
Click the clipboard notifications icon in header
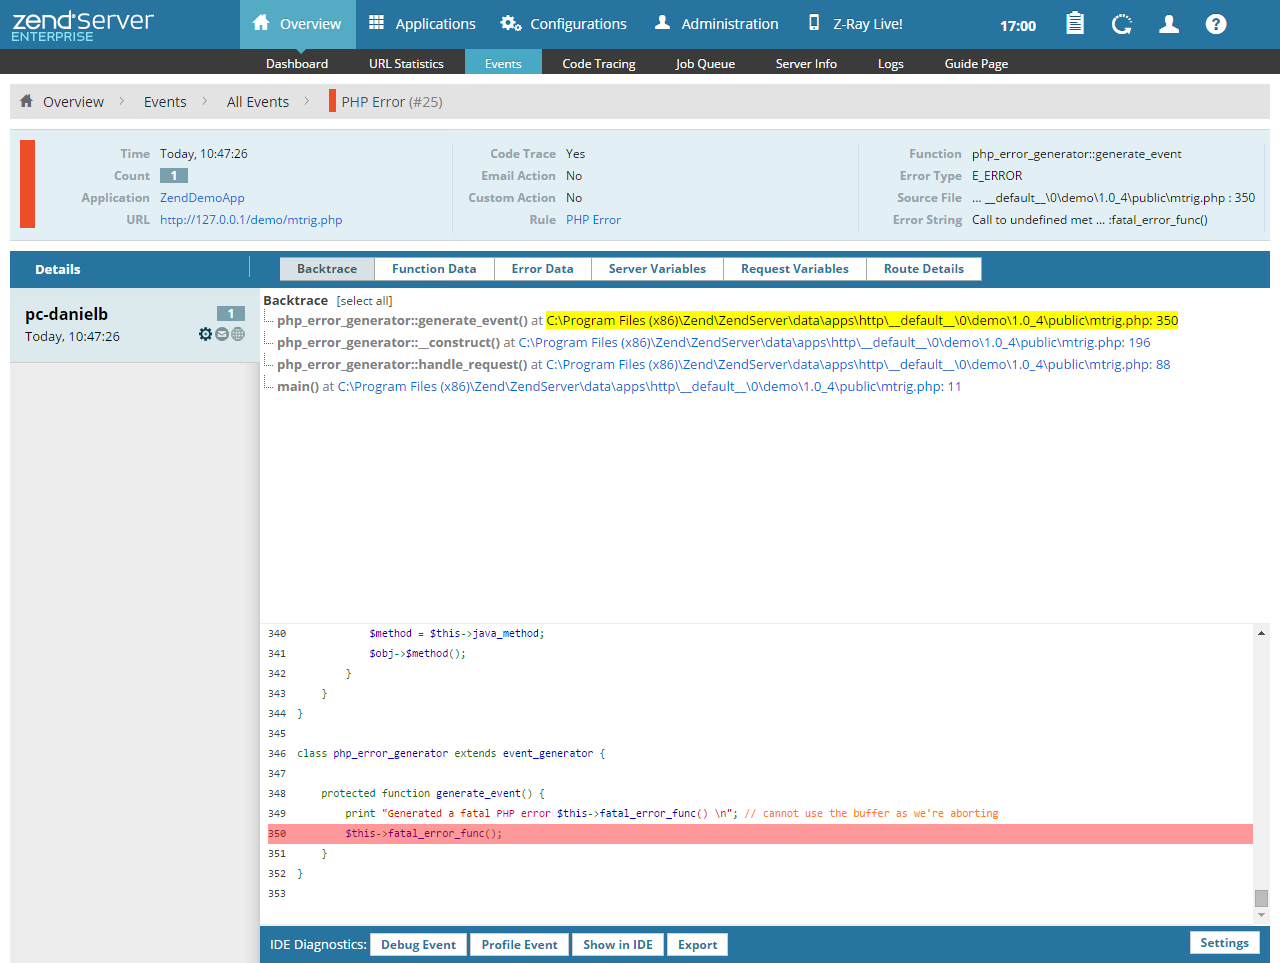[1075, 24]
